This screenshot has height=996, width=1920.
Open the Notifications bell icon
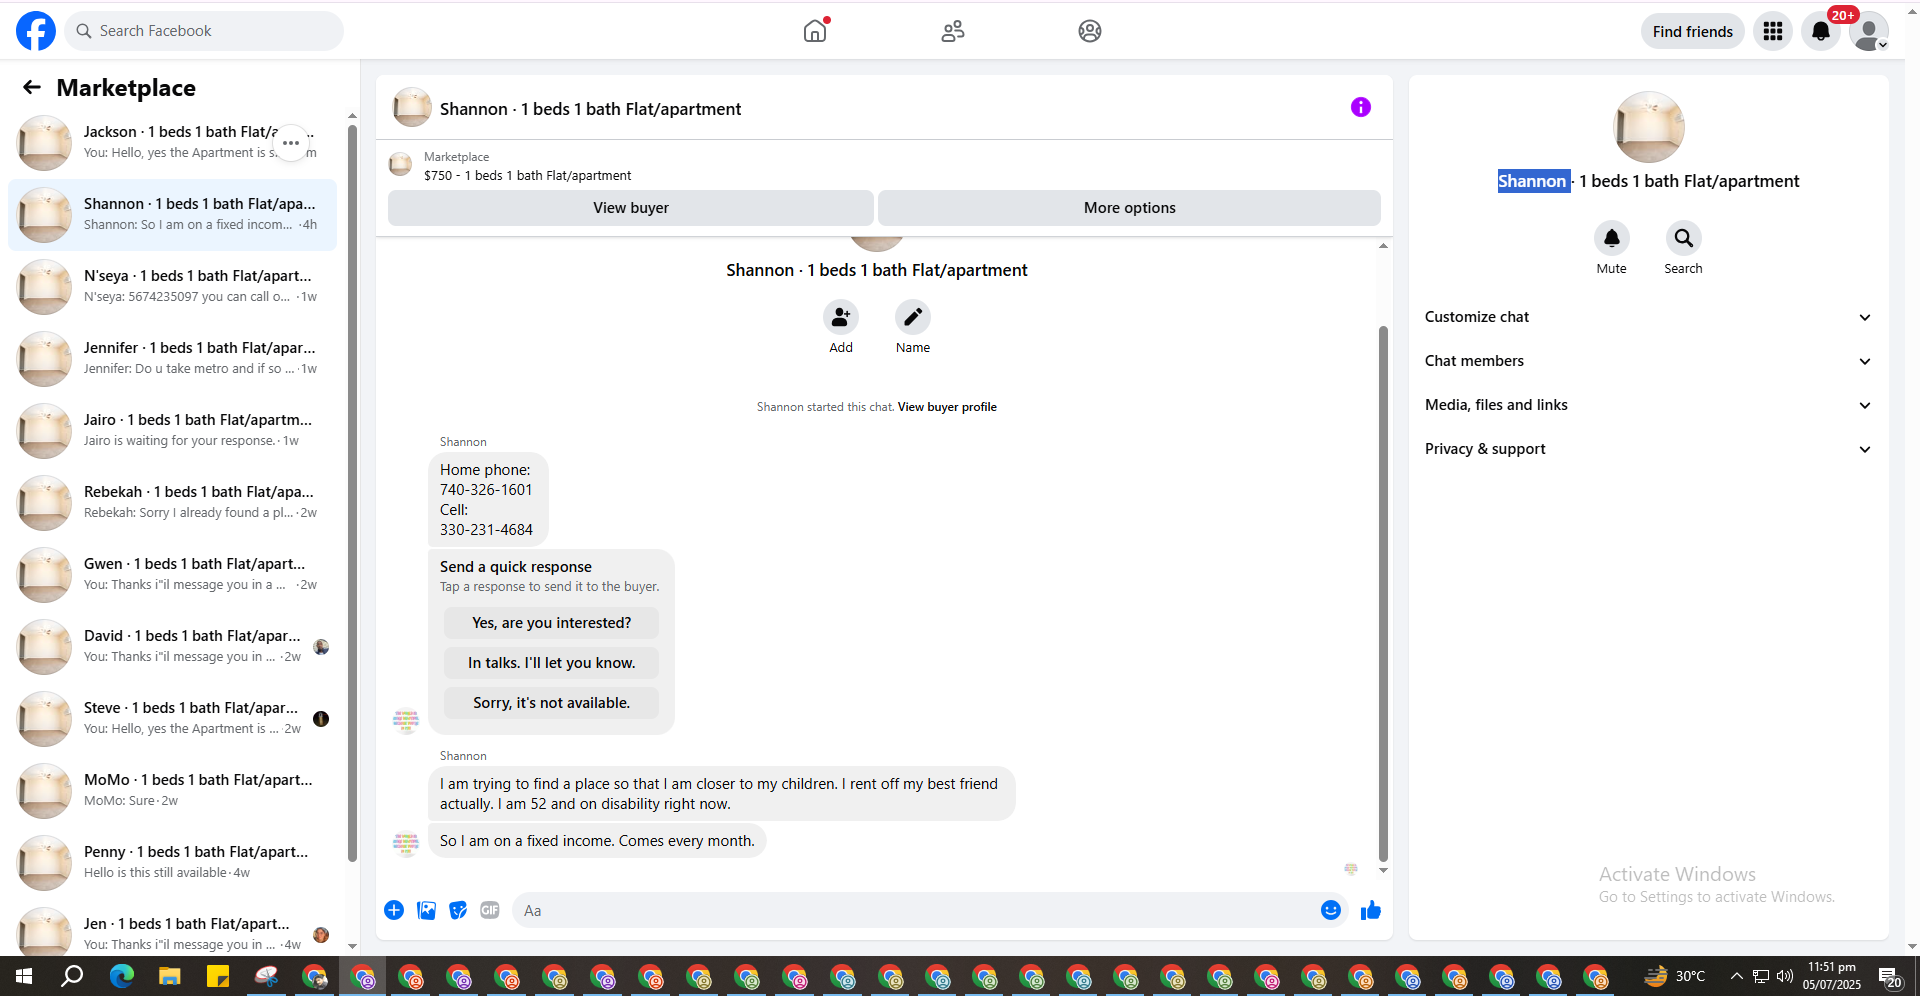click(1821, 31)
